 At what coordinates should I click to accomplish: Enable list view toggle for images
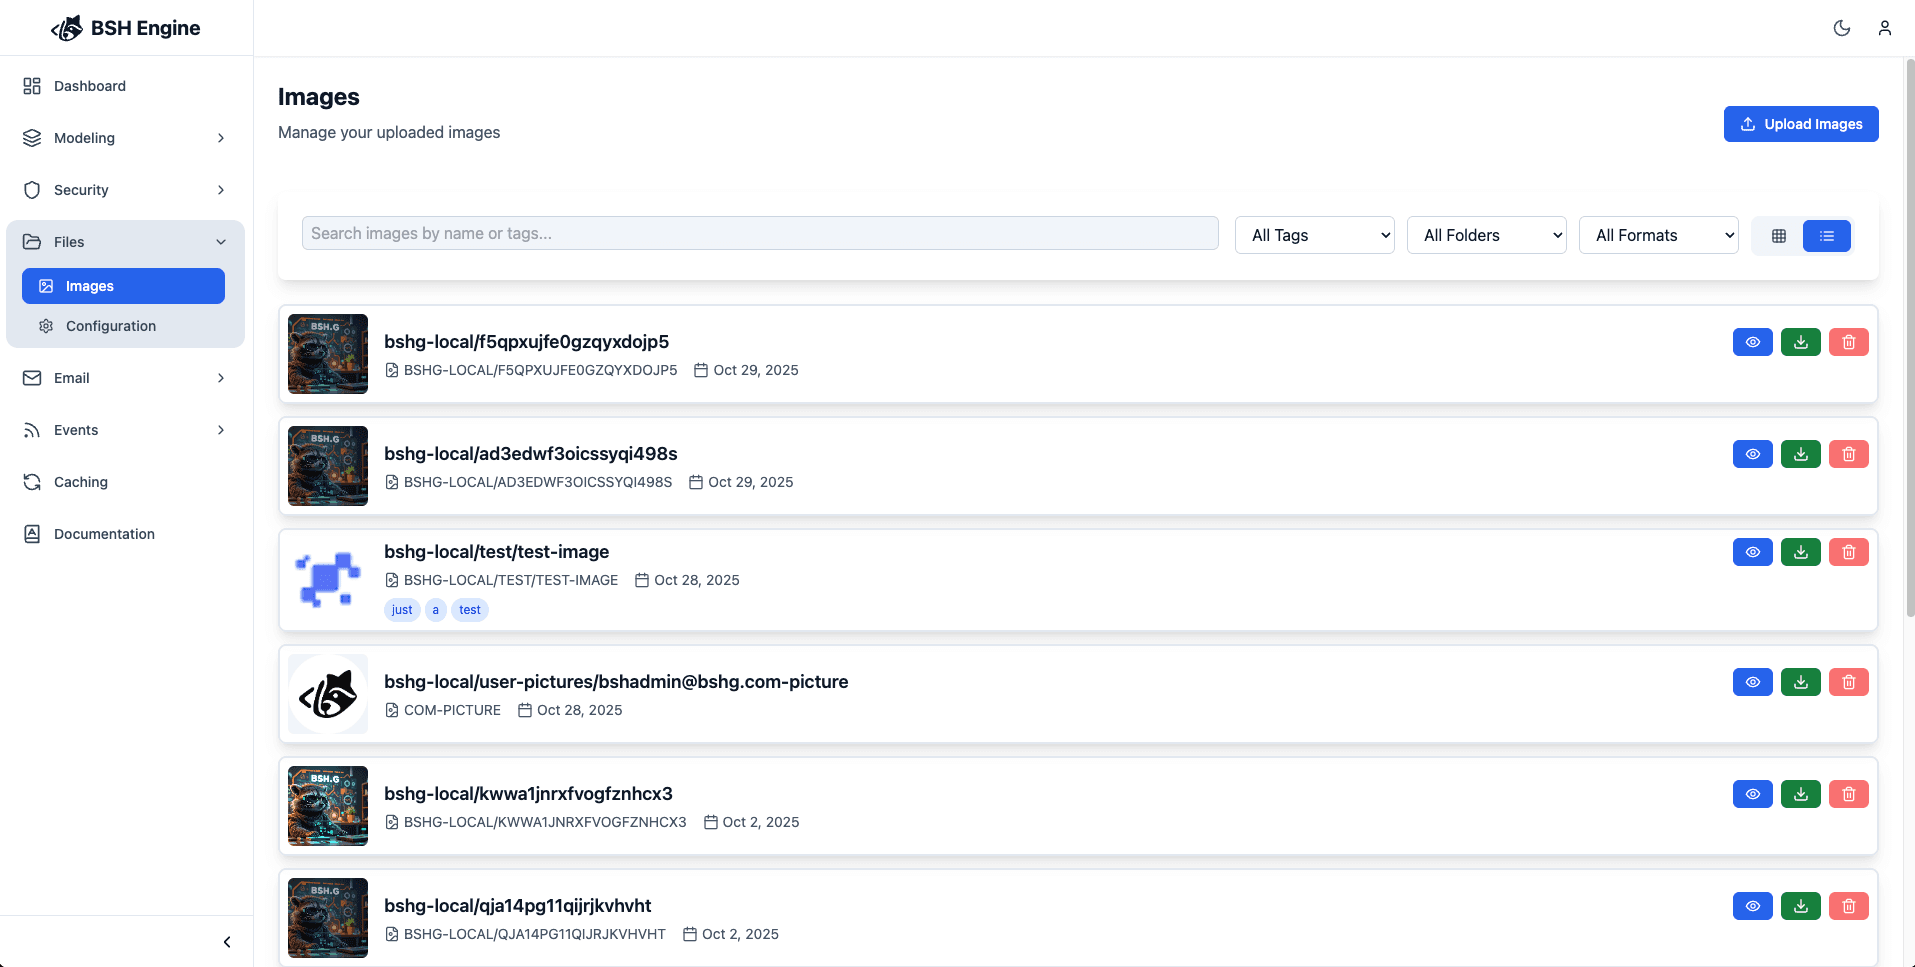pyautogui.click(x=1827, y=235)
